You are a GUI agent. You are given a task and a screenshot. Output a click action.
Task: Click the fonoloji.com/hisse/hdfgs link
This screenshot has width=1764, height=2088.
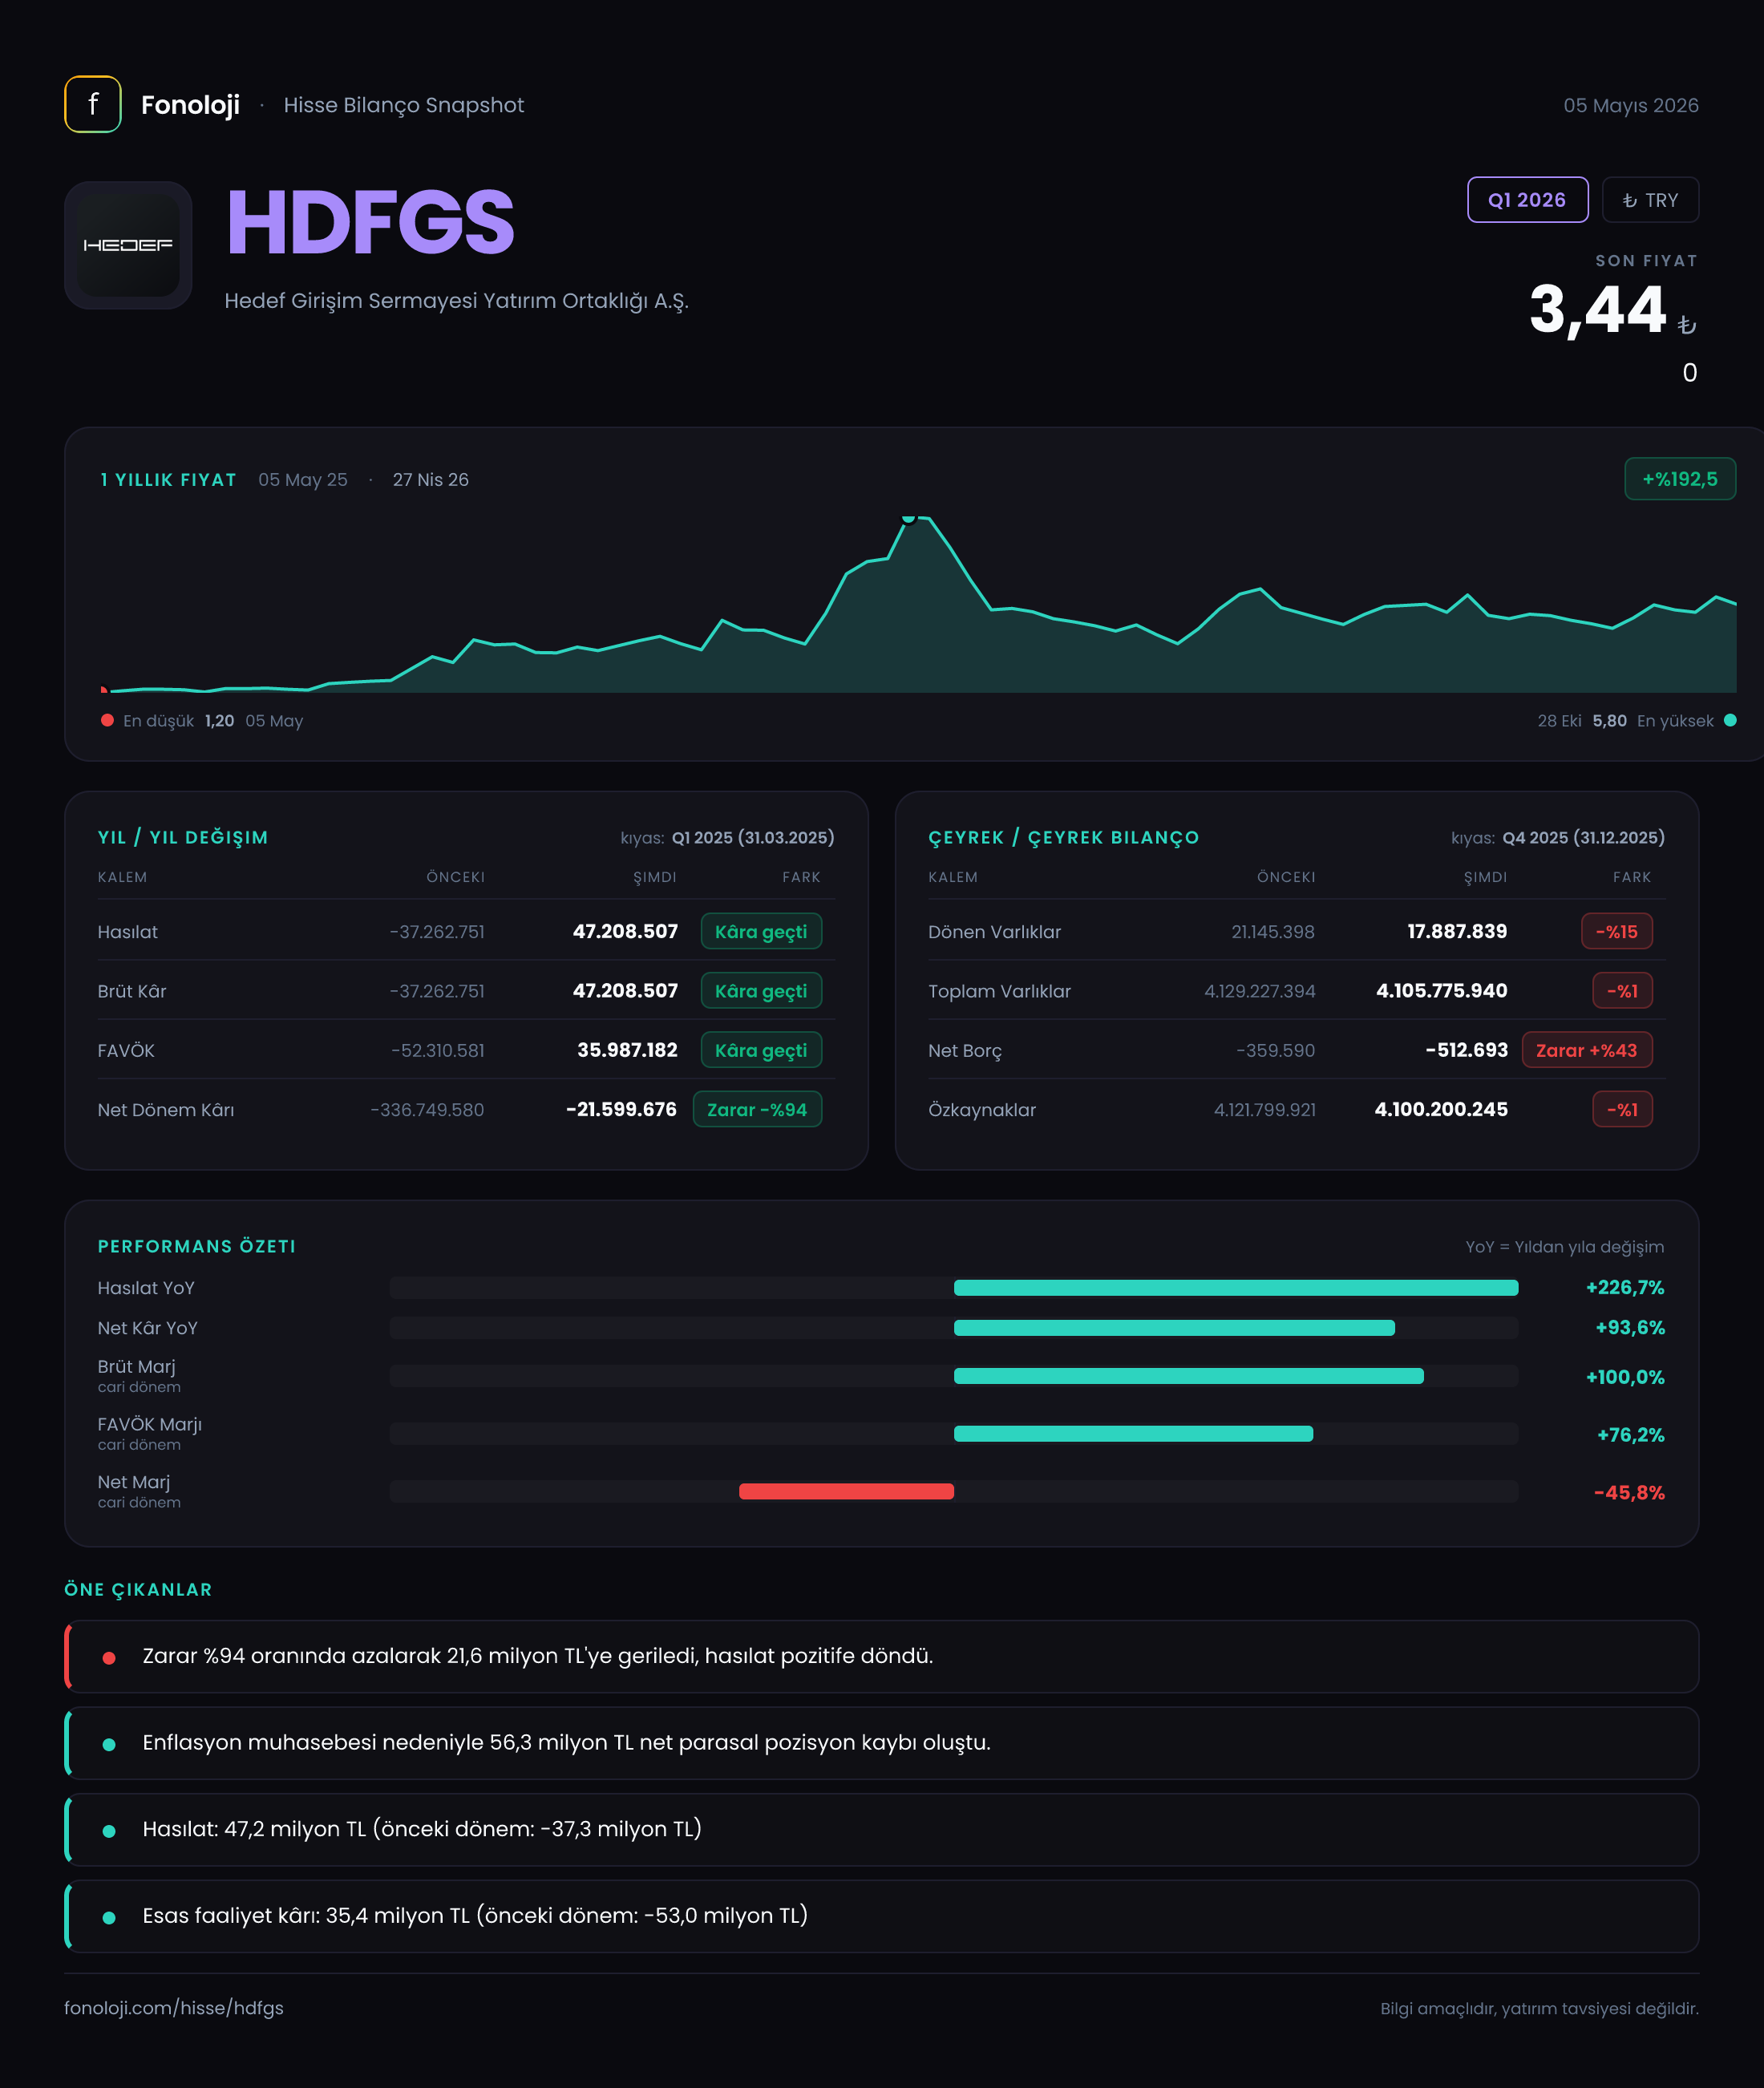point(174,2007)
